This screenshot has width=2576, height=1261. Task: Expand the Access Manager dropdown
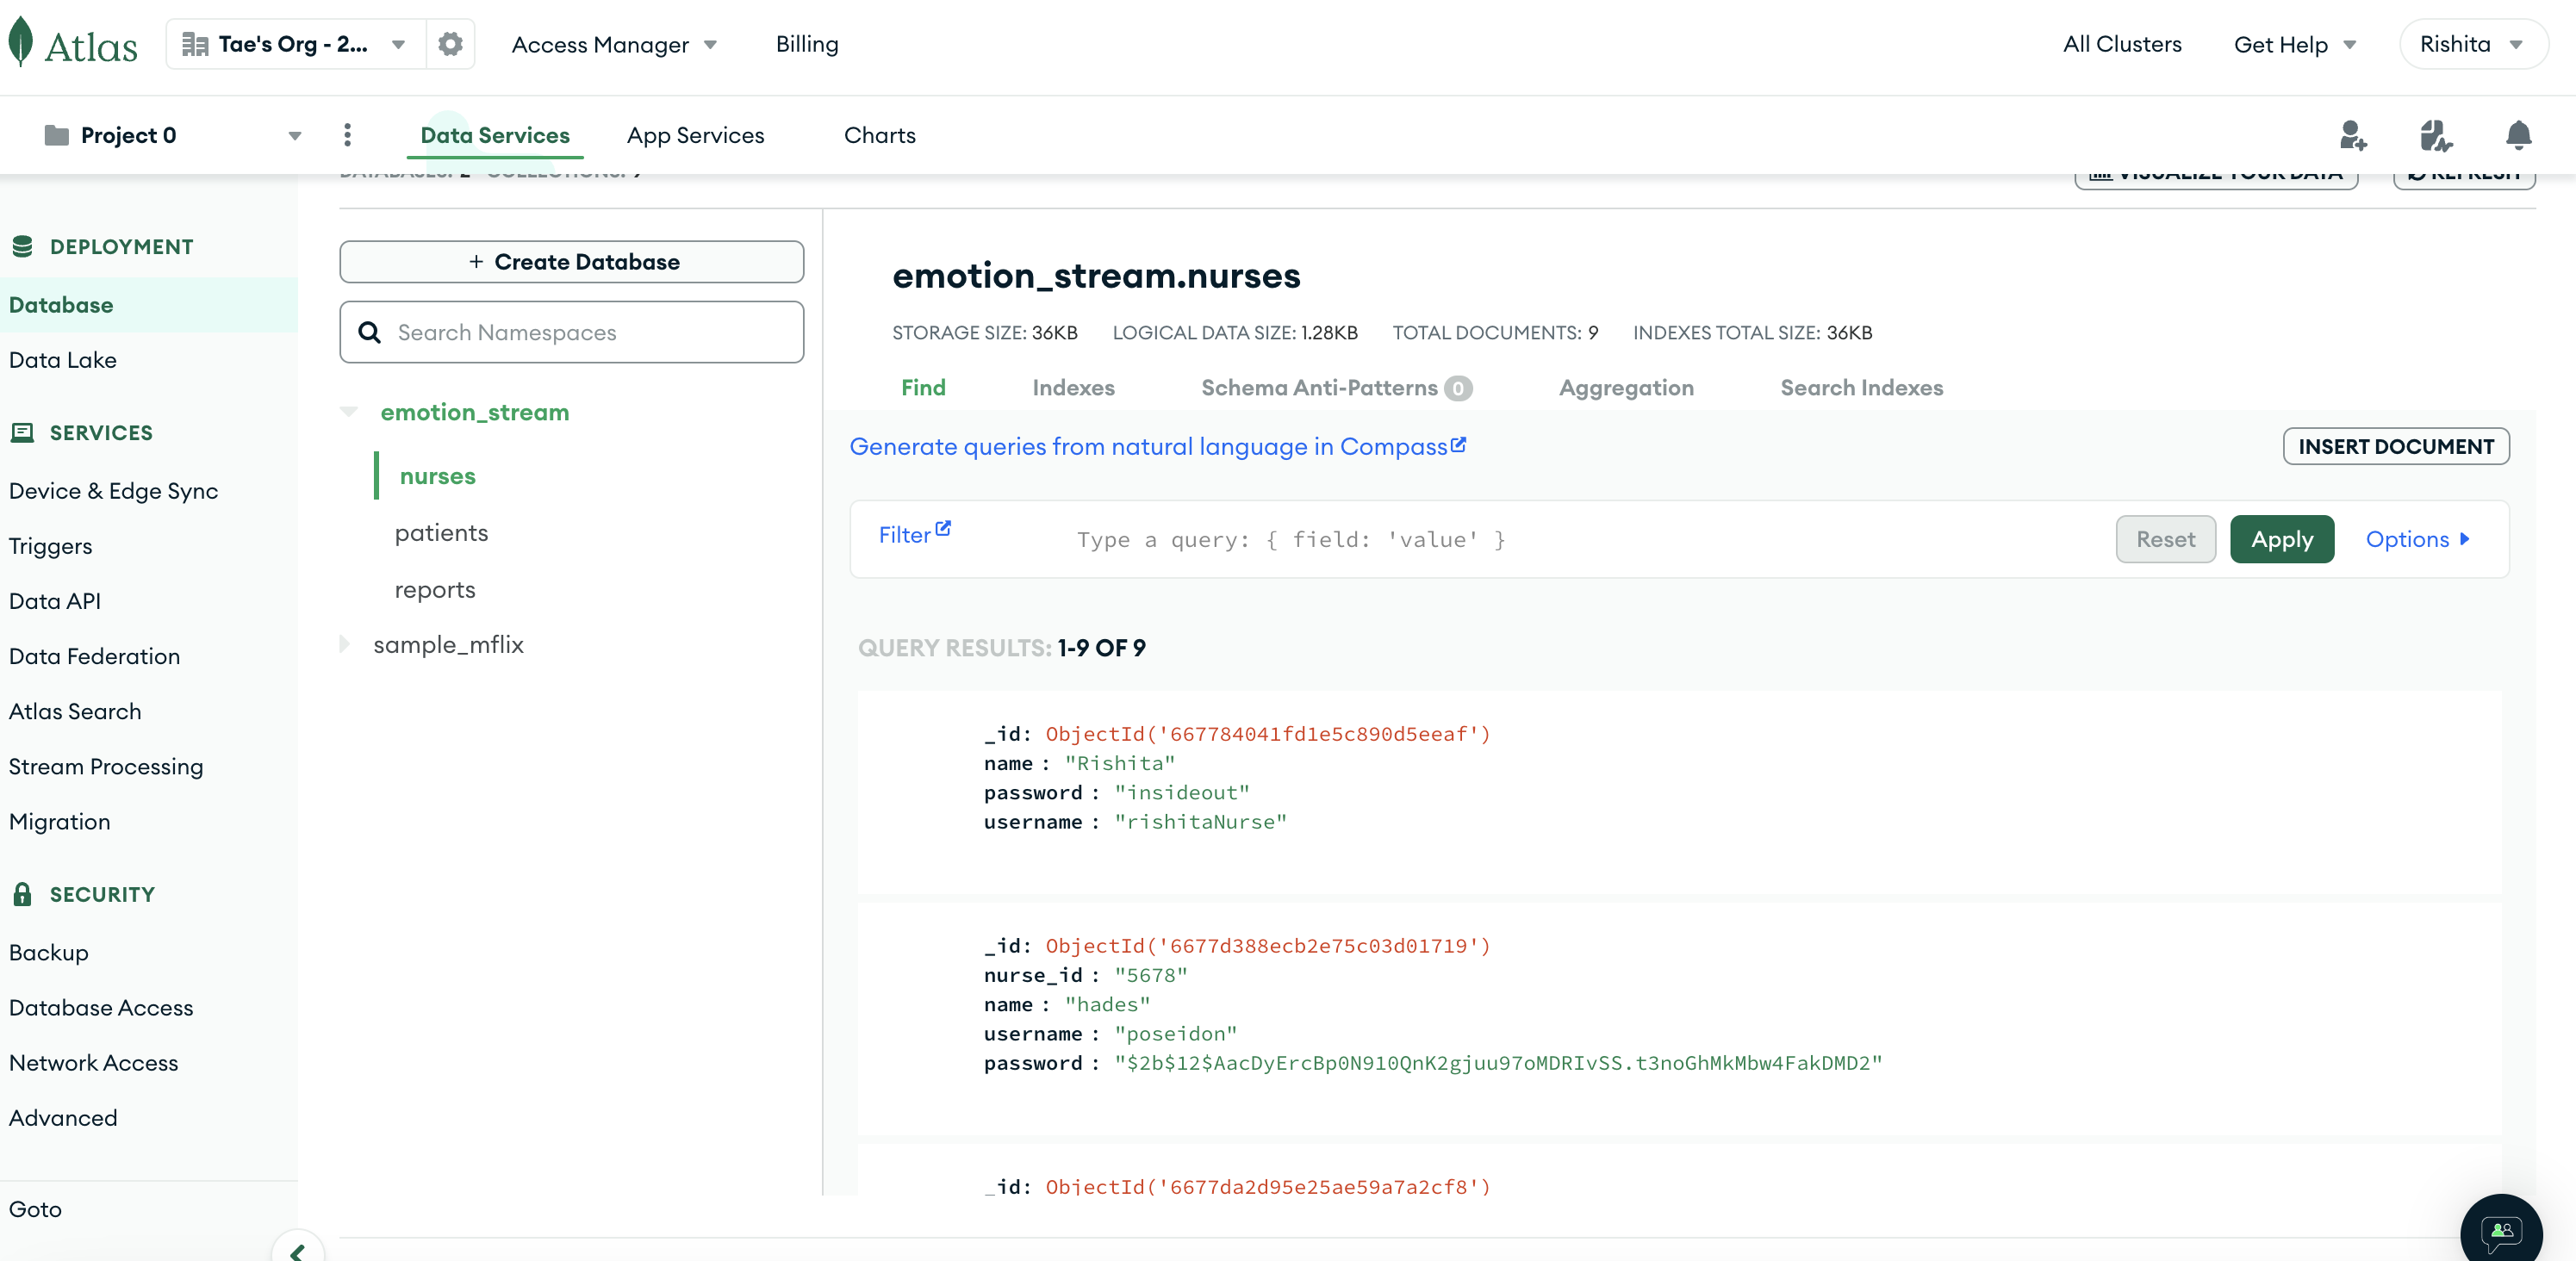(x=614, y=44)
